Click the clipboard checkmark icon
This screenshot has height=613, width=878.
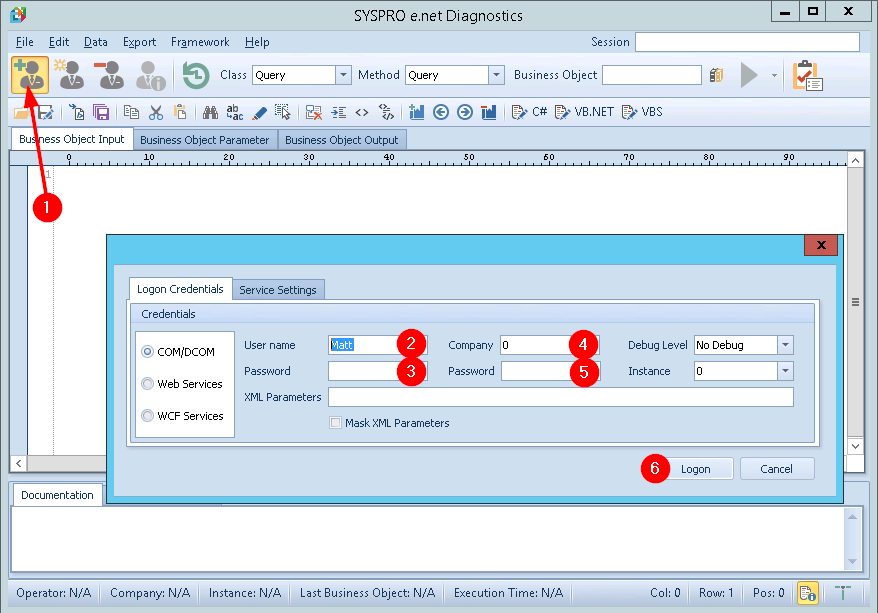click(x=807, y=75)
